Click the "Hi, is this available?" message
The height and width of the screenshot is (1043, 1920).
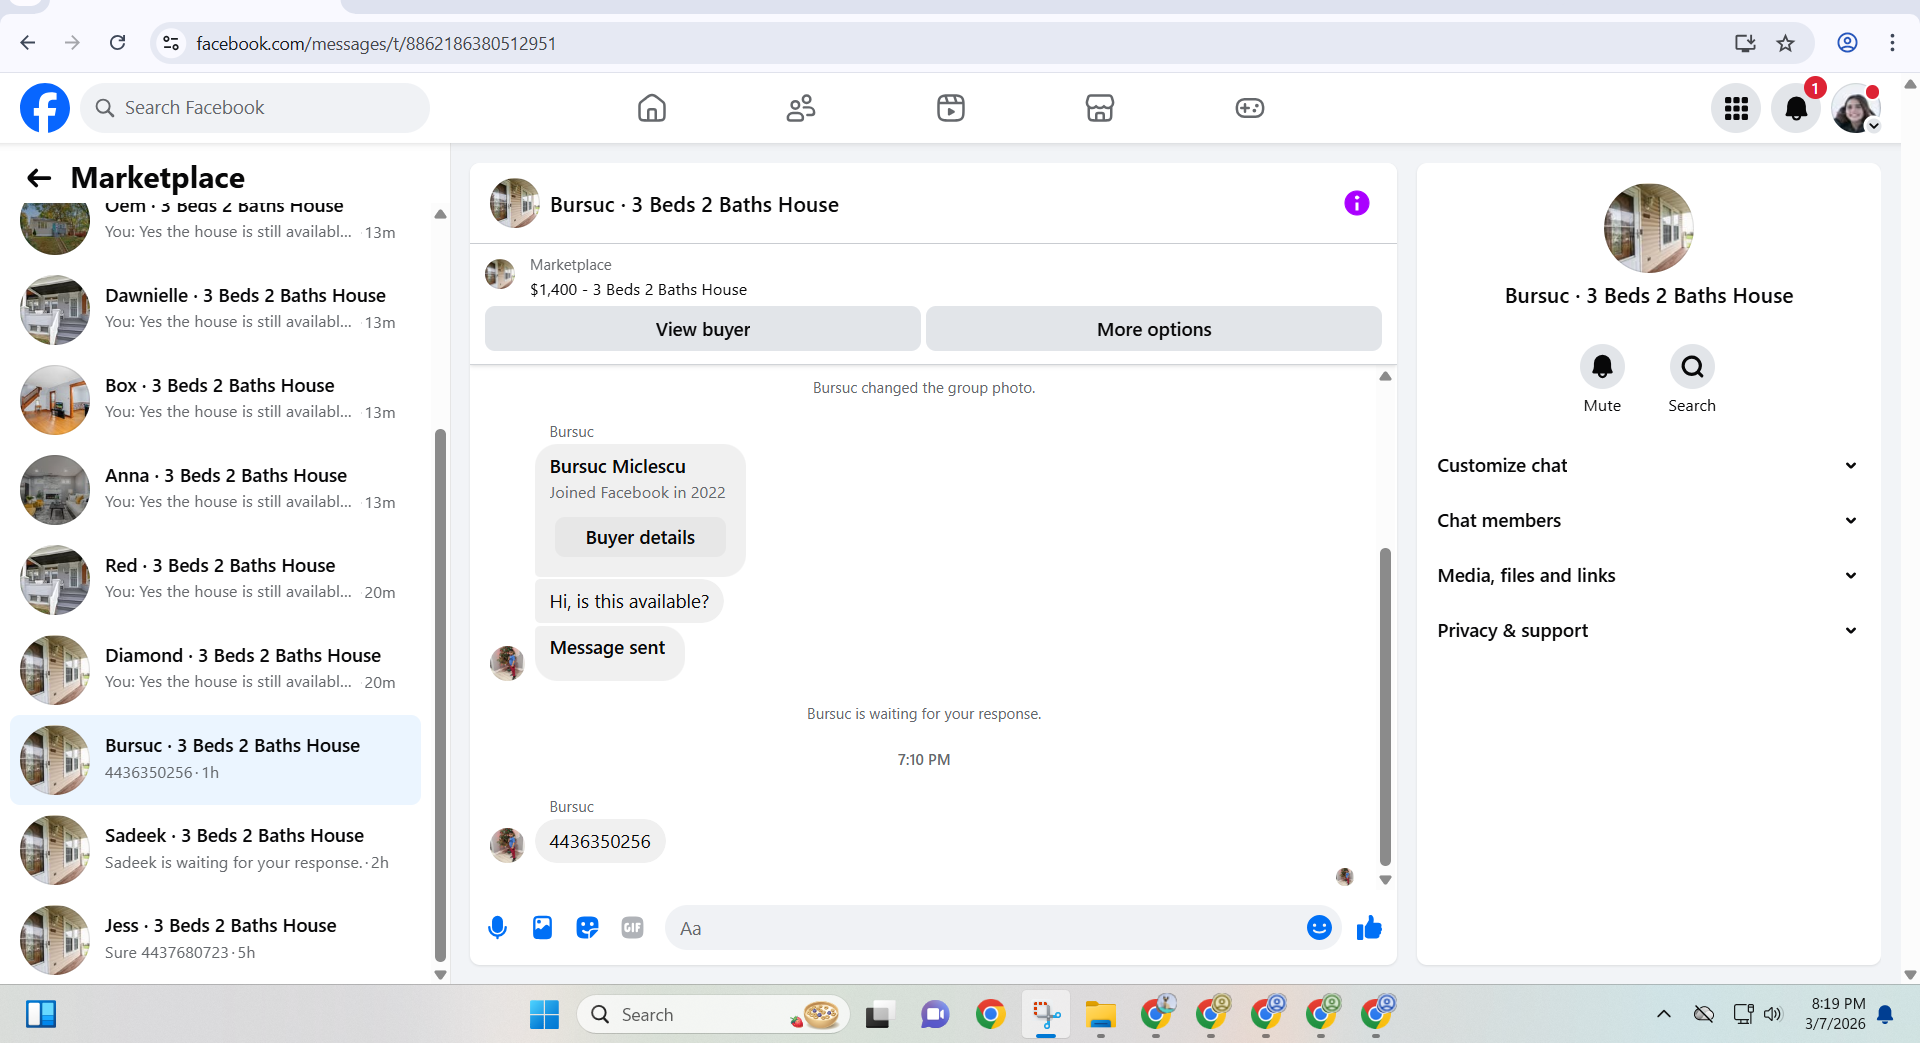tap(629, 602)
